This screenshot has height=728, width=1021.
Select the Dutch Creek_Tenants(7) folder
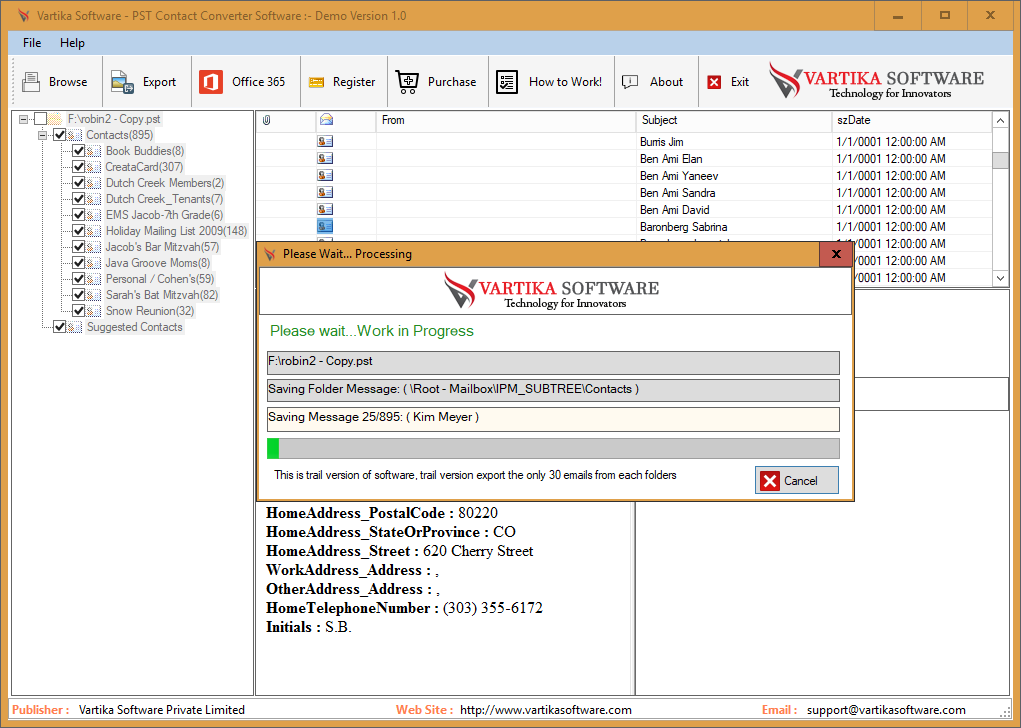click(165, 199)
